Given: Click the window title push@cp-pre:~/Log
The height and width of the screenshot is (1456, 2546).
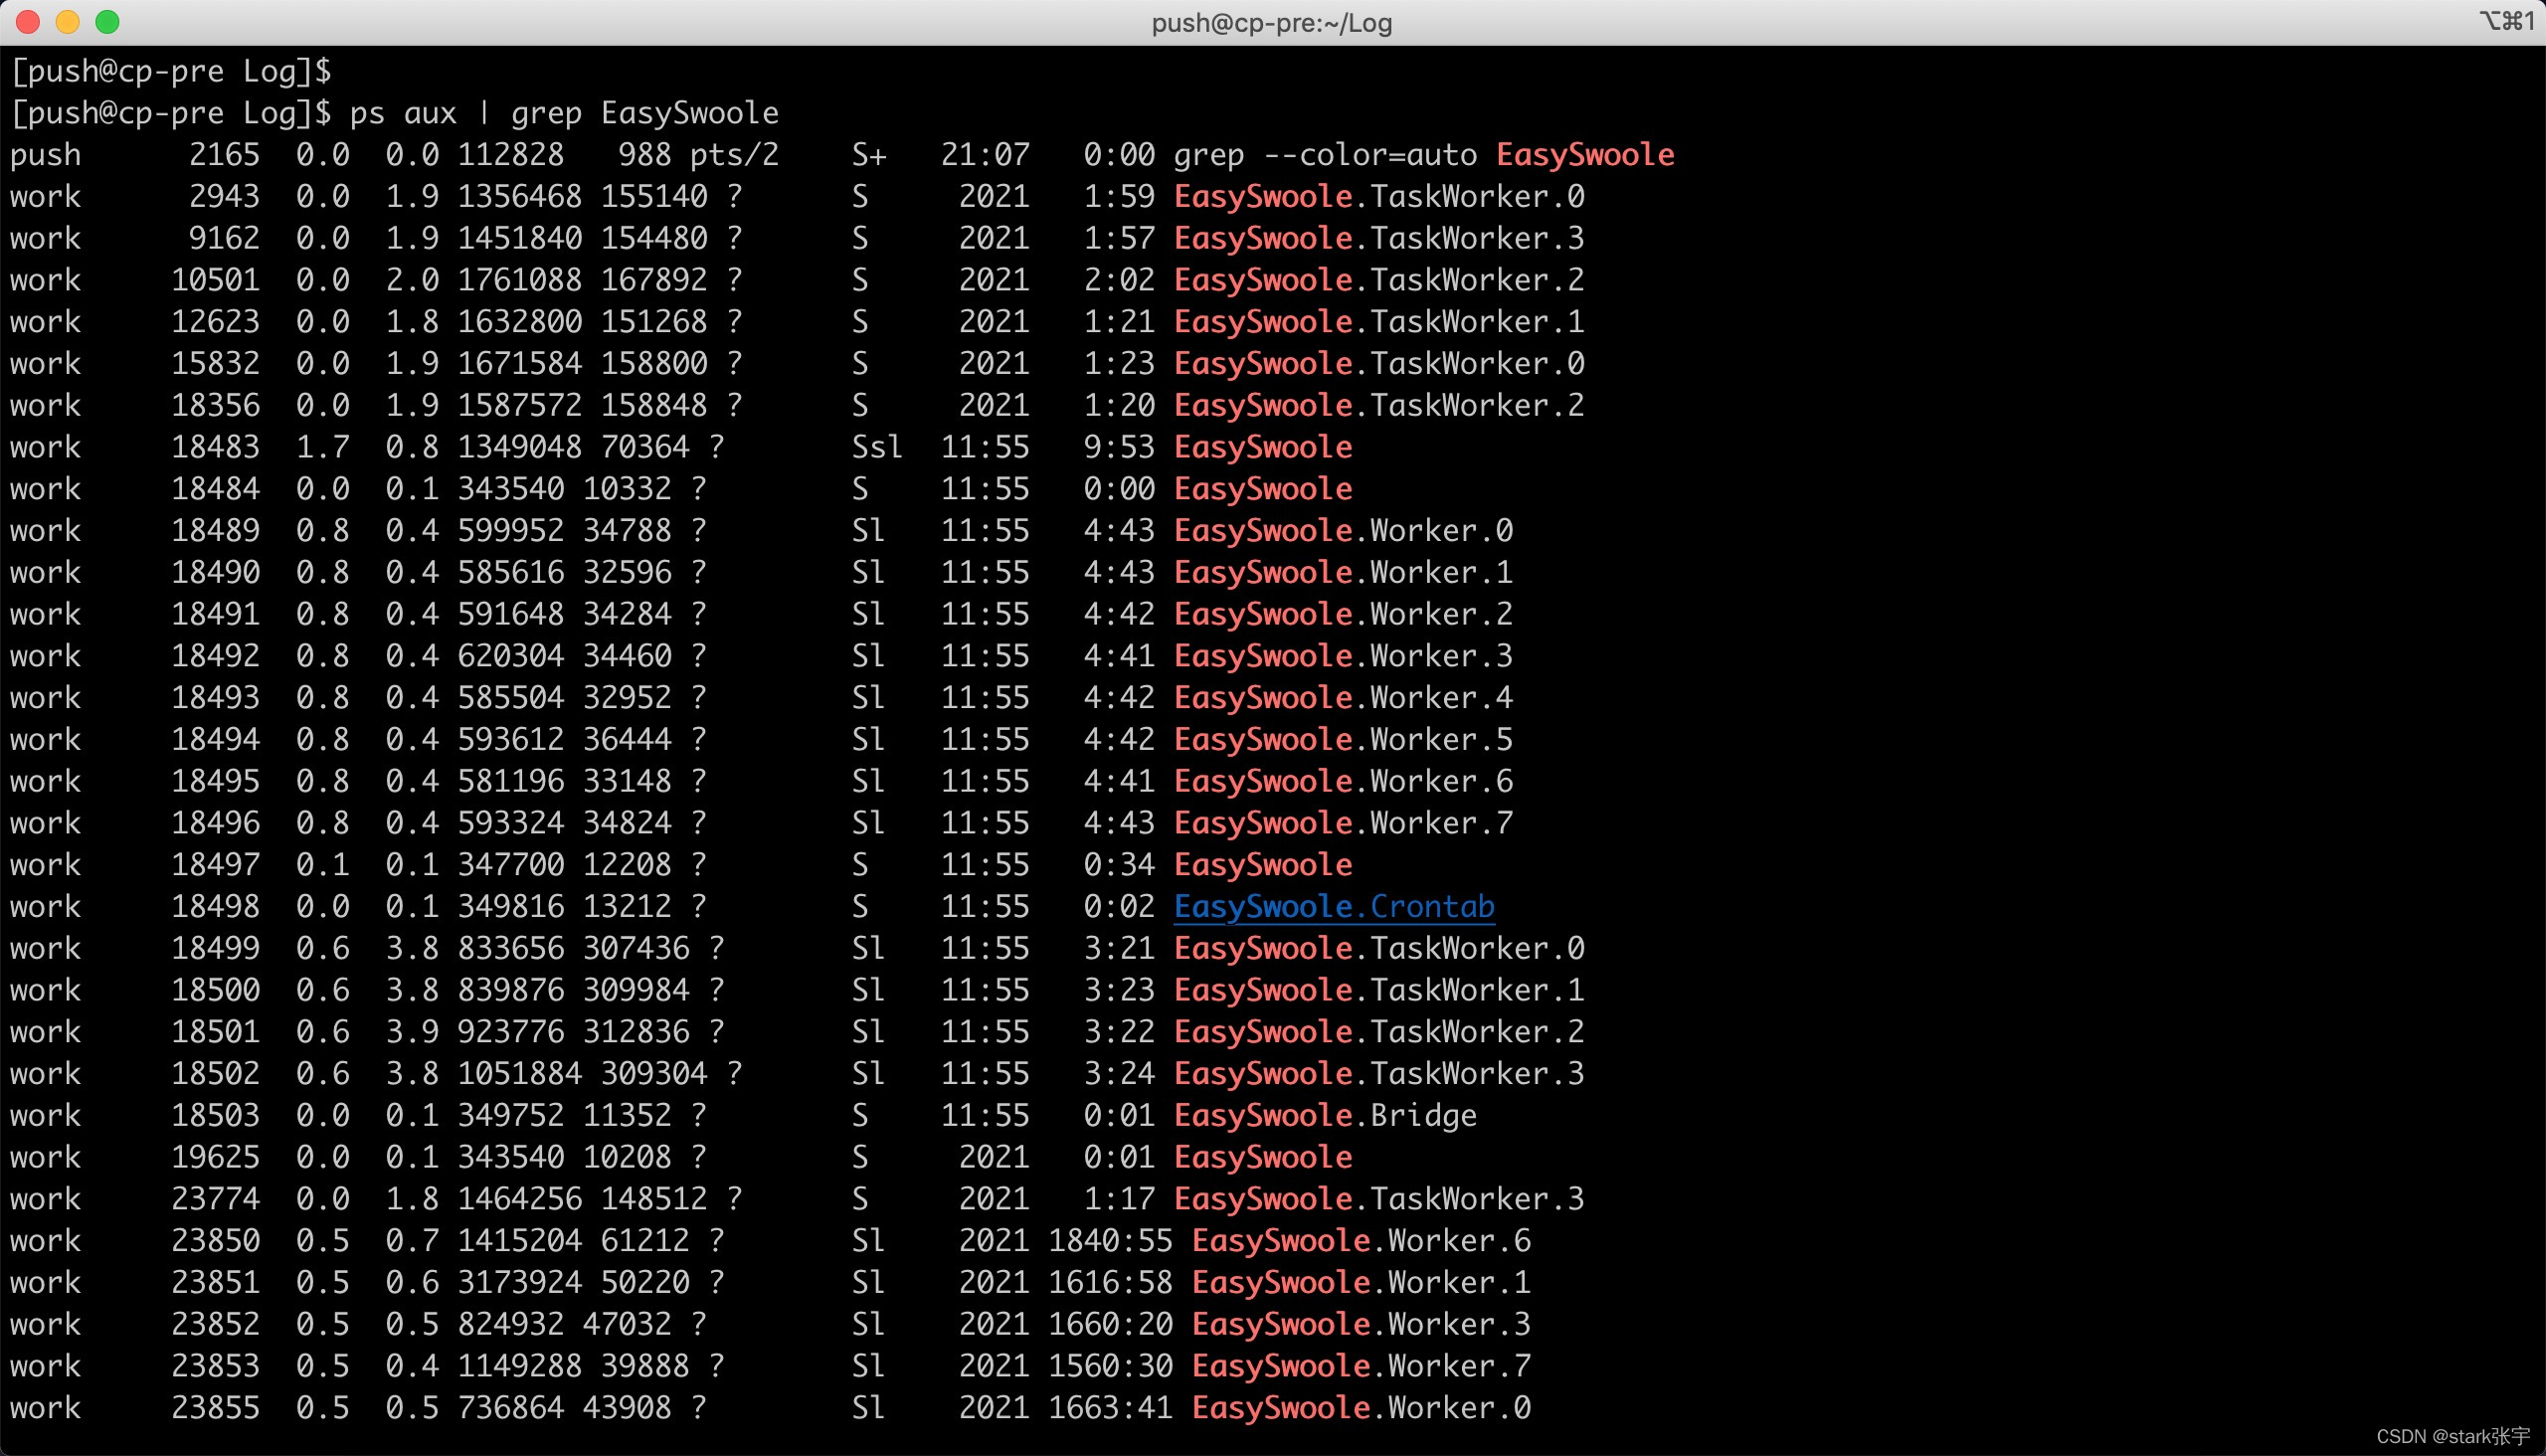Looking at the screenshot, I should pyautogui.click(x=1271, y=23).
